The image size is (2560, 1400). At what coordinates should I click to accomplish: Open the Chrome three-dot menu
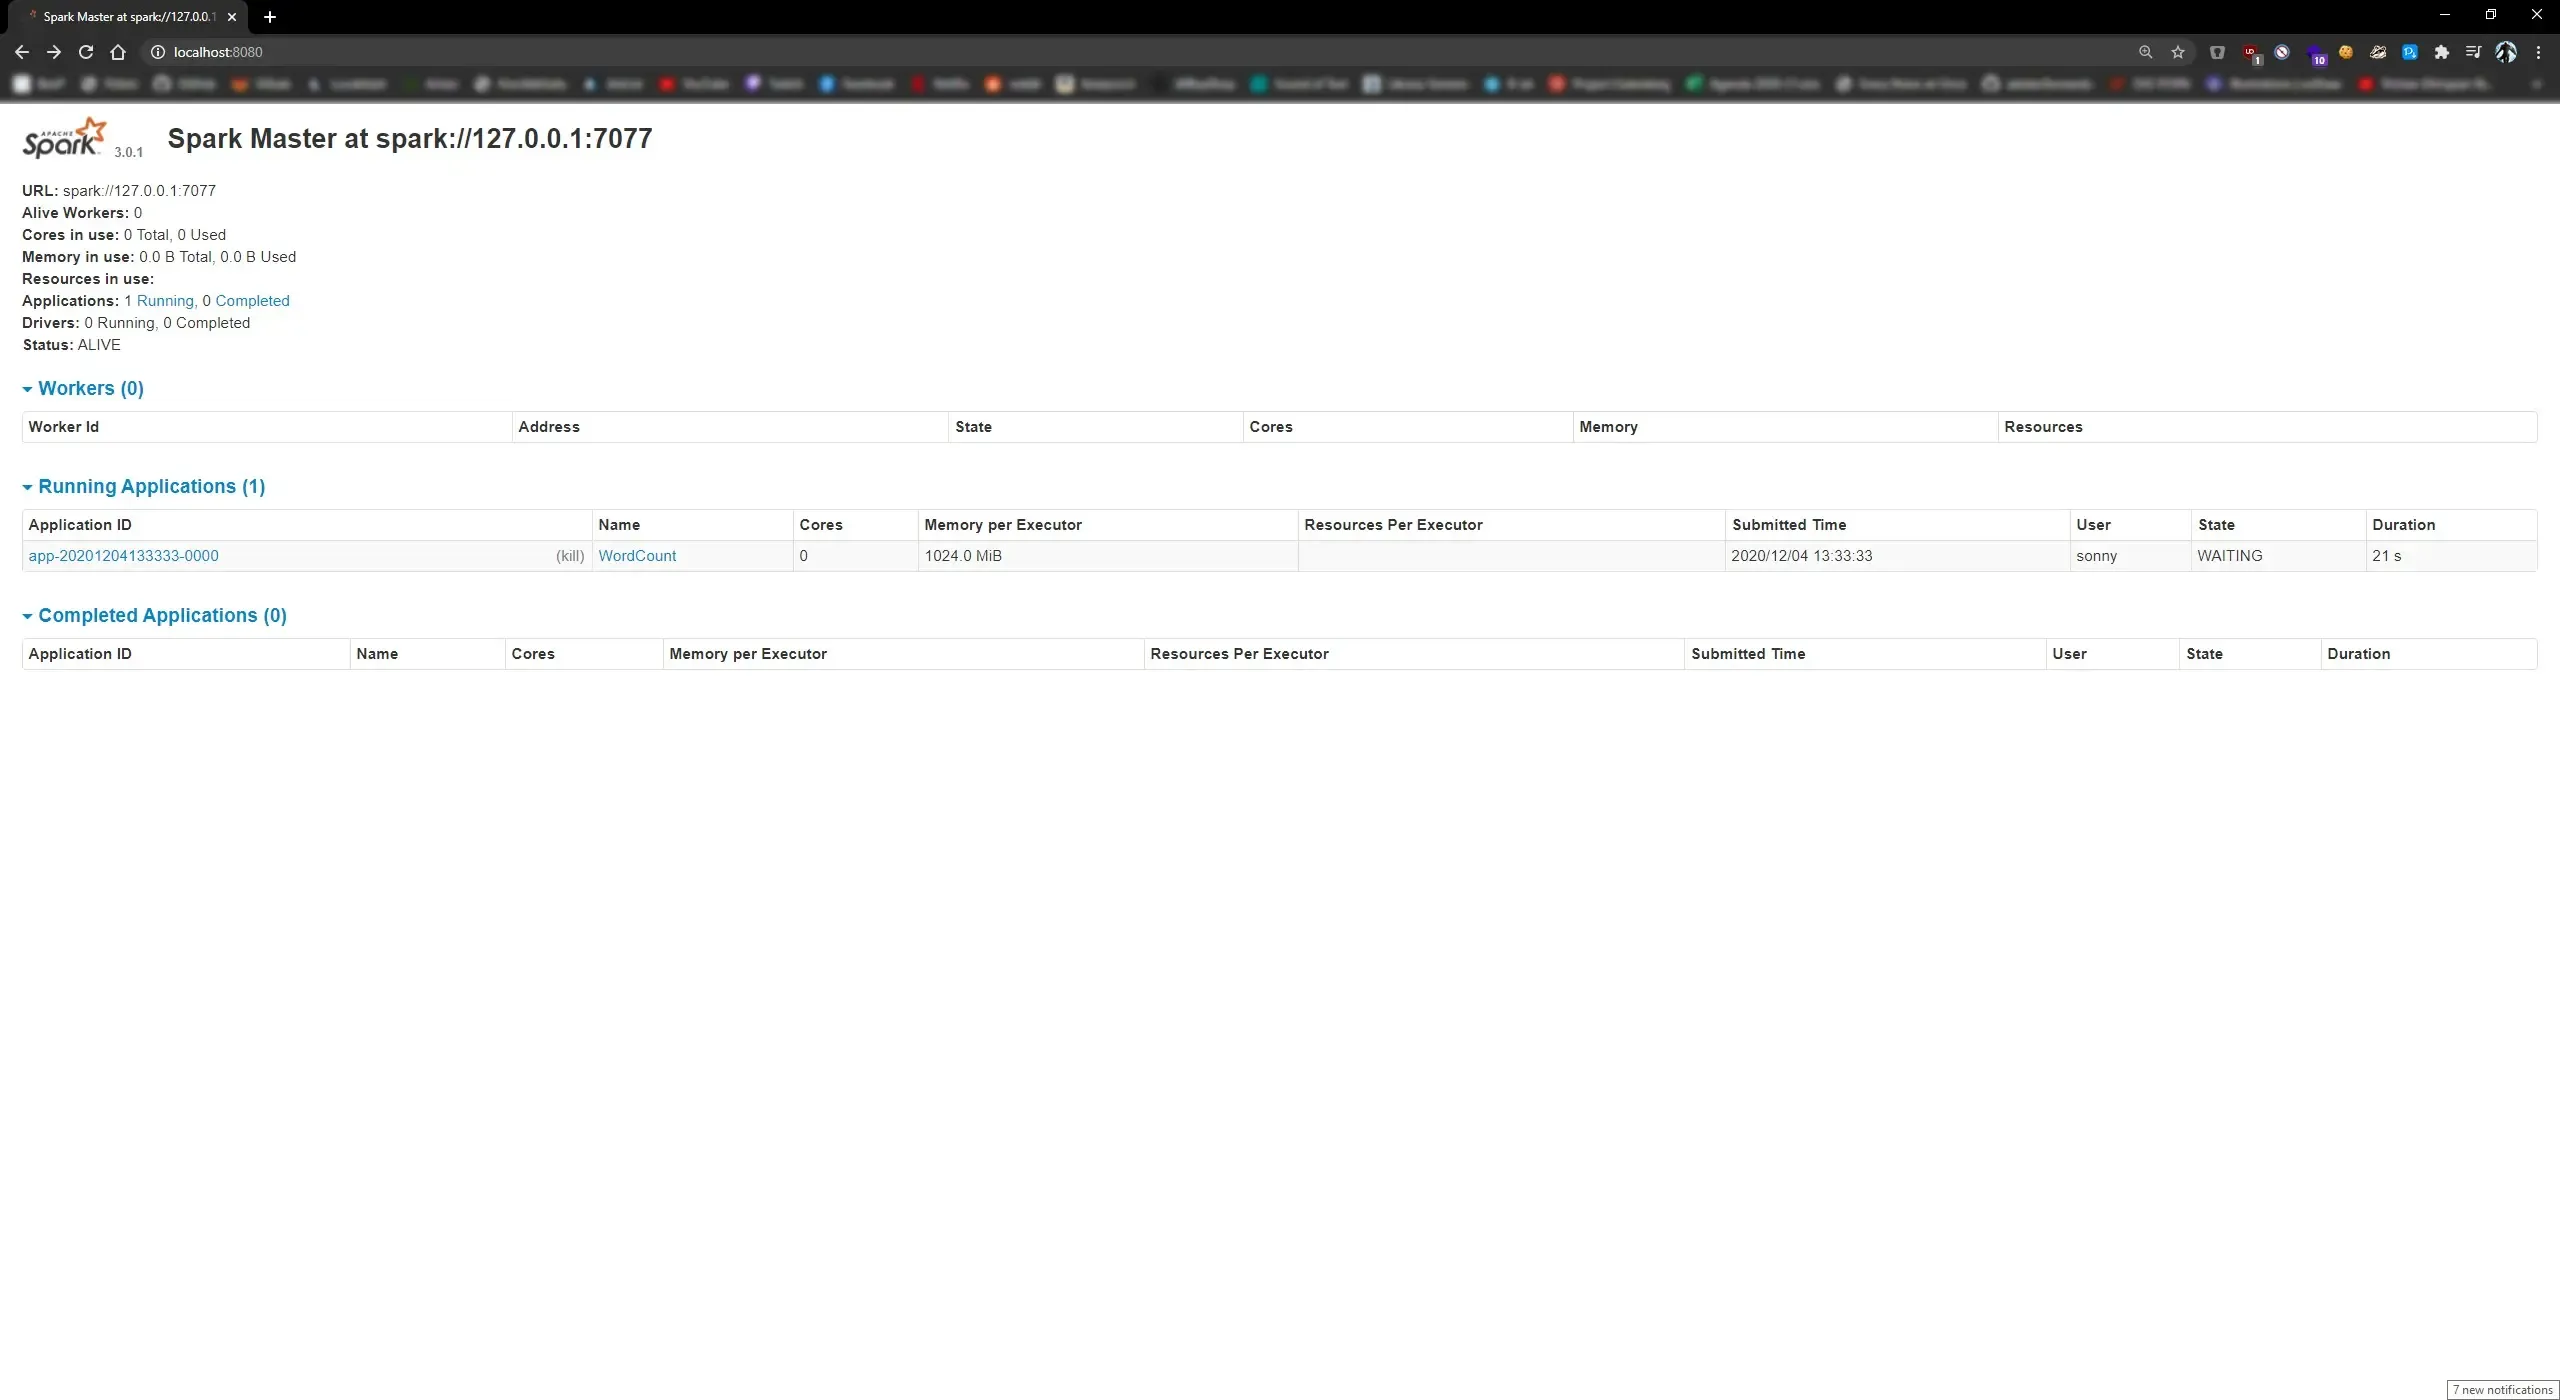click(2538, 52)
